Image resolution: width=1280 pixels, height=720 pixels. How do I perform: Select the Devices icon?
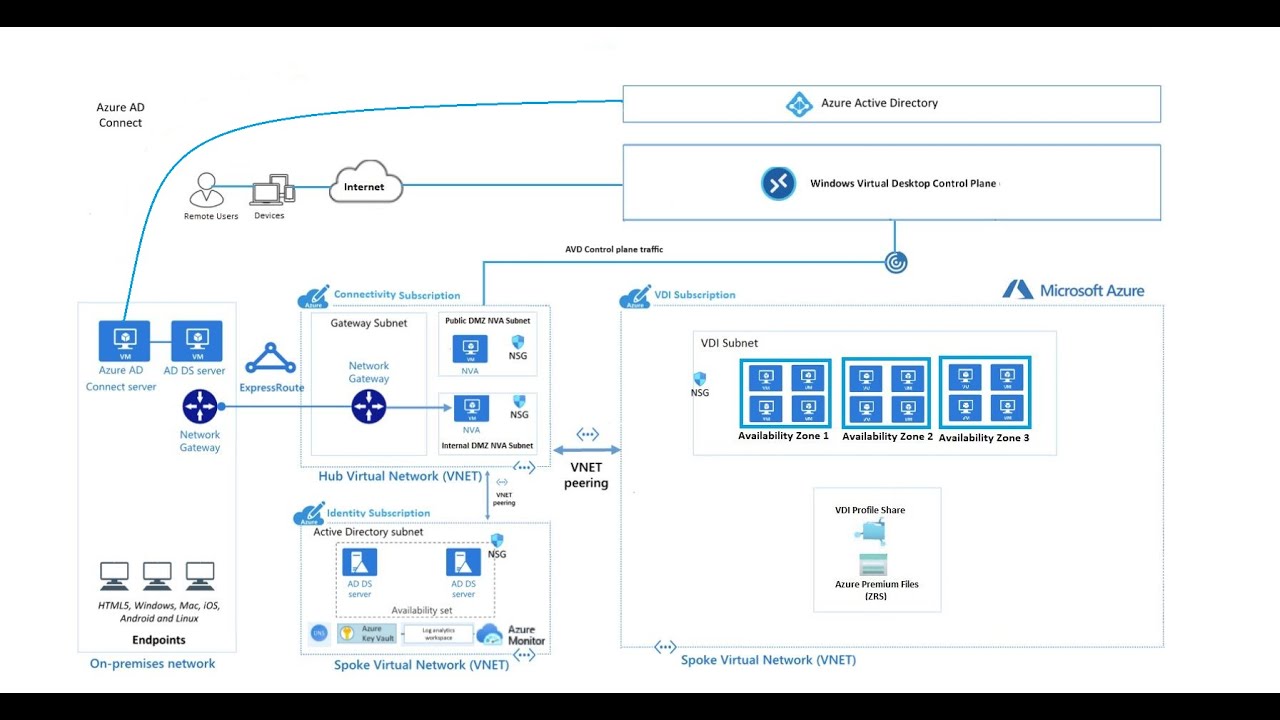pyautogui.click(x=271, y=192)
